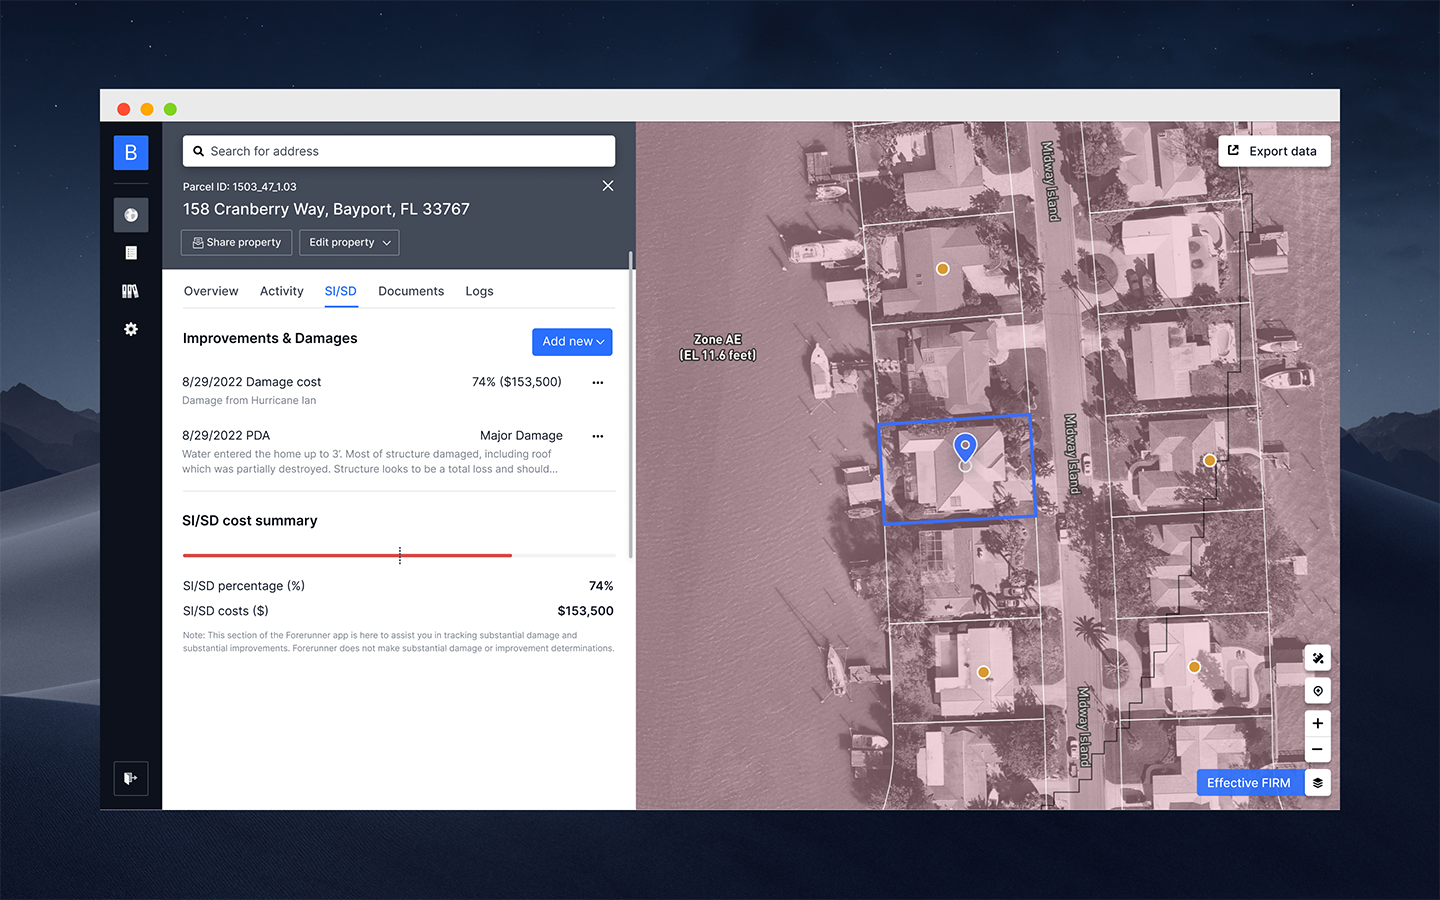Click the '8/29/2022 PDA' entry
The height and width of the screenshot is (900, 1440).
click(x=226, y=435)
